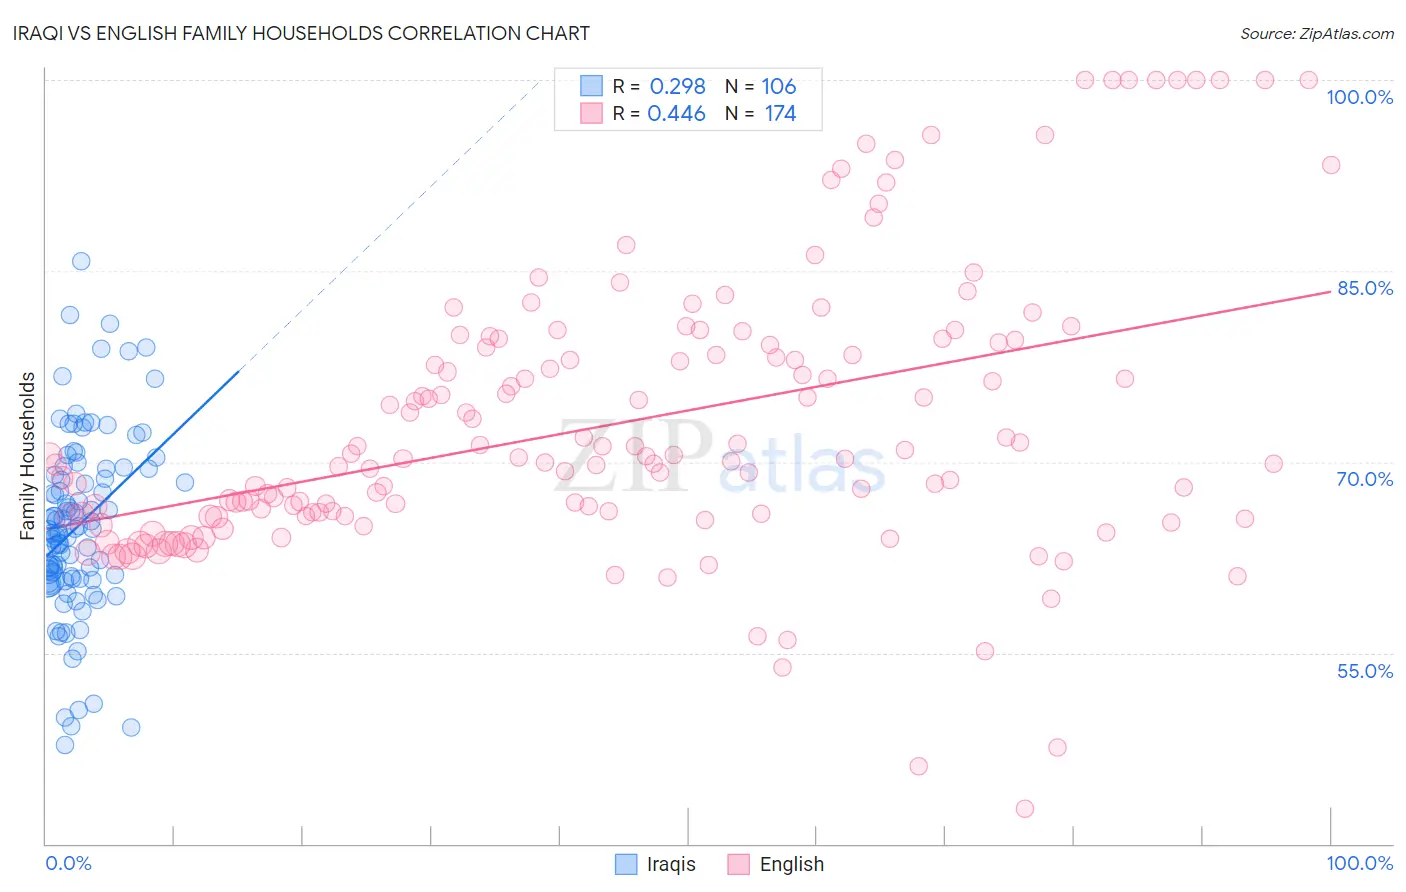
Task: Click the 0.298 correlation value
Action: click(x=677, y=86)
